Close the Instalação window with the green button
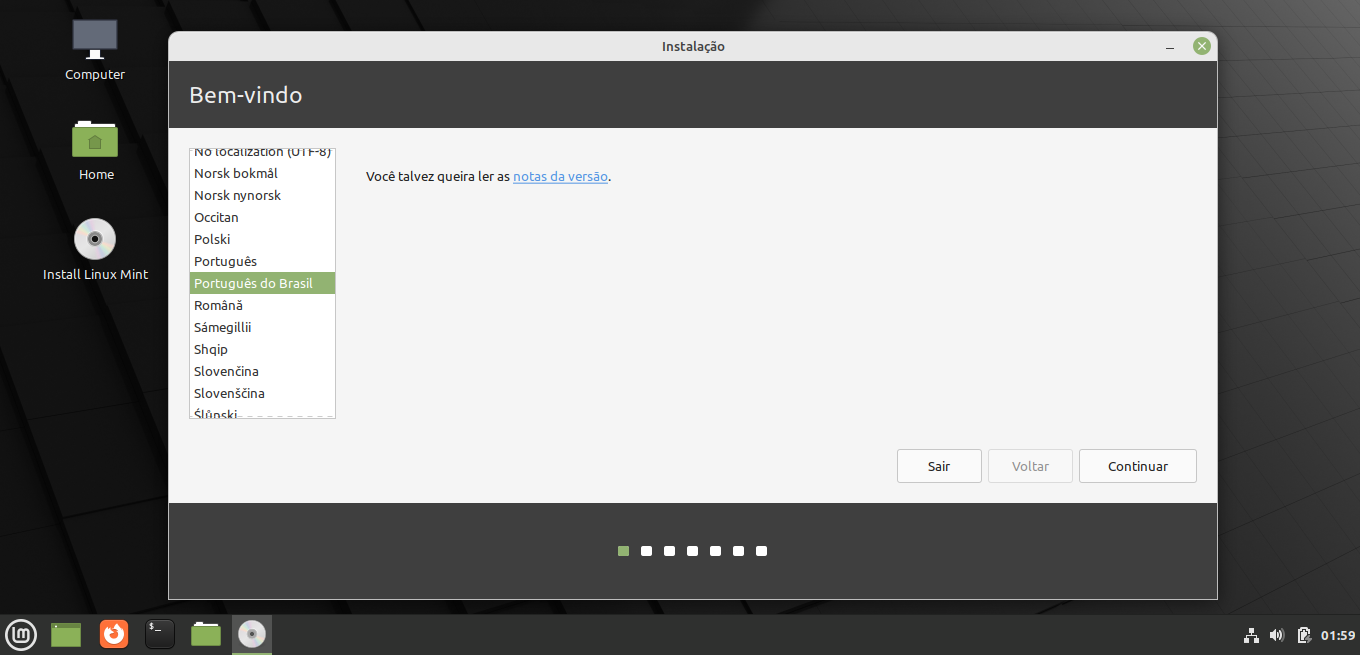 point(1202,46)
